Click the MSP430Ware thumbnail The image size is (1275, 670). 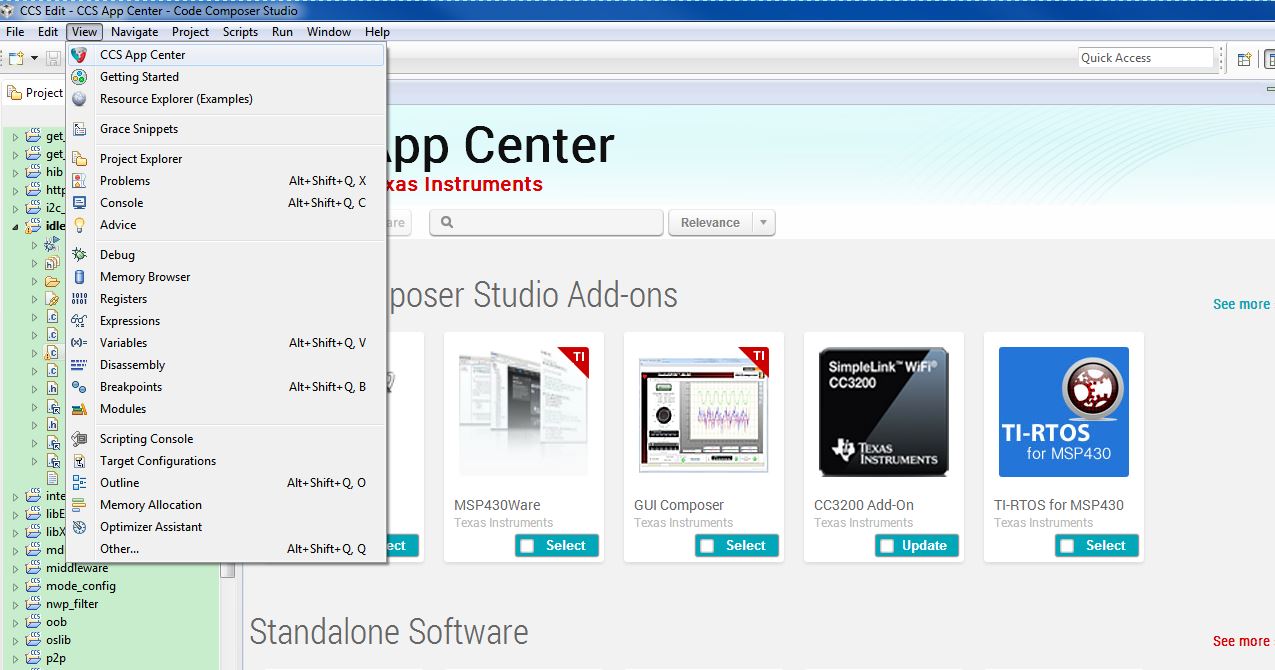[524, 412]
